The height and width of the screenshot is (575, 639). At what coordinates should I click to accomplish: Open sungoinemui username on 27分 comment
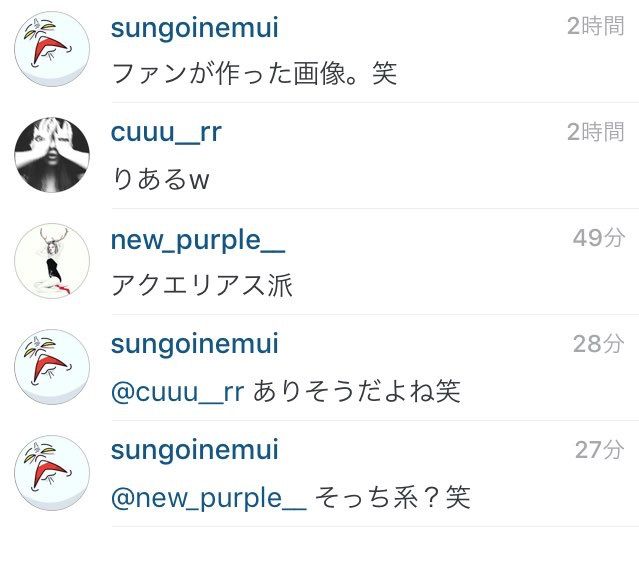tap(195, 450)
